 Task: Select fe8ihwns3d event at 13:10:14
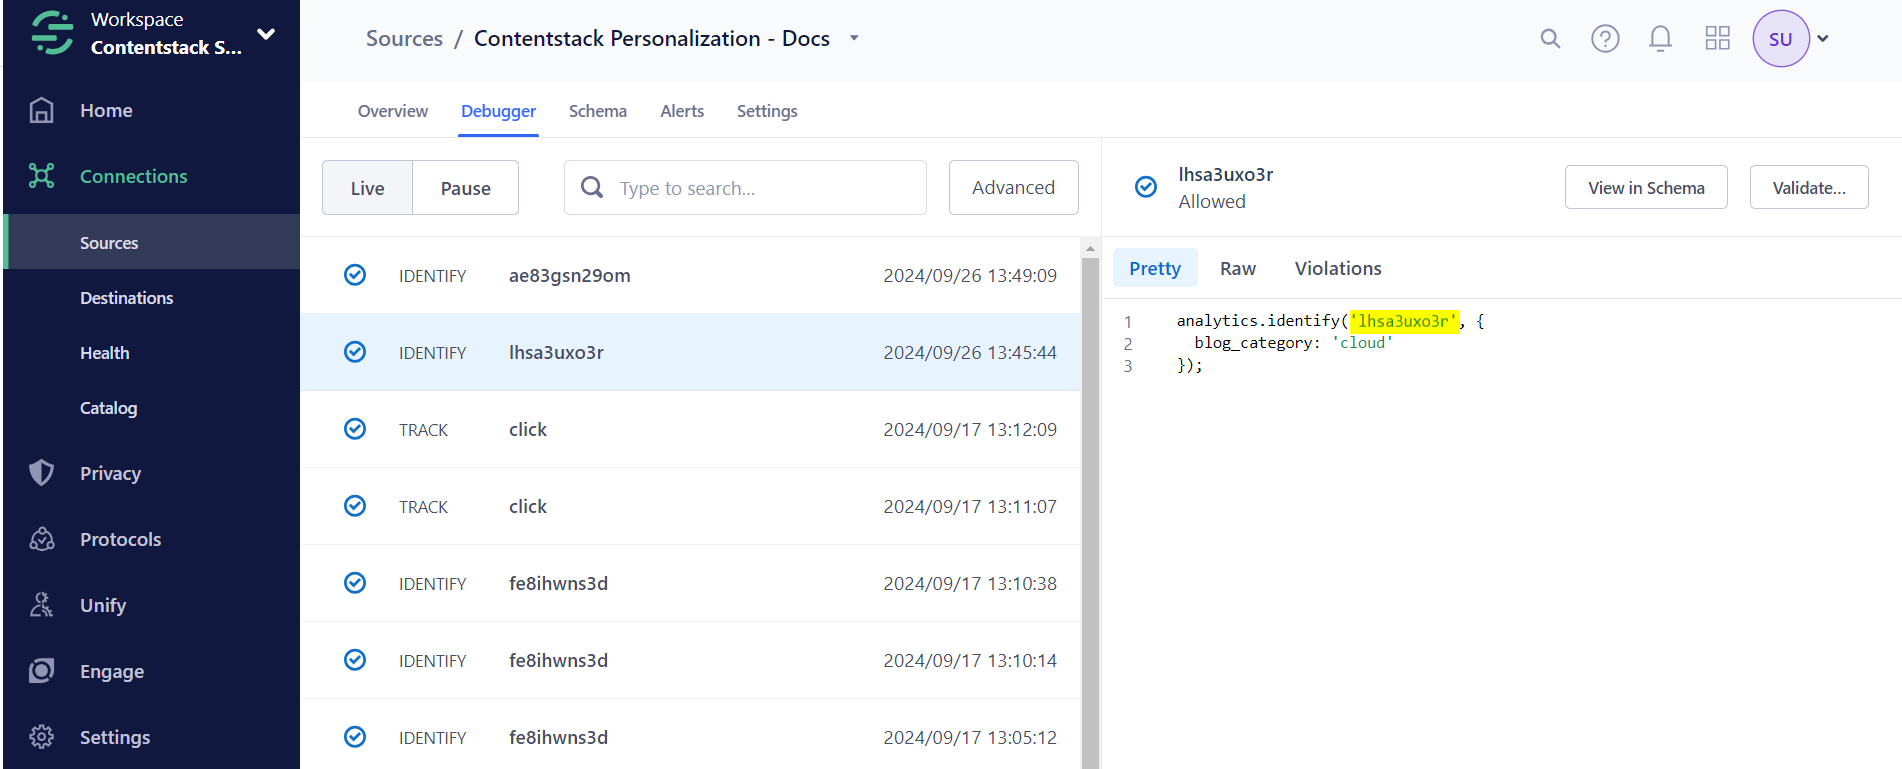click(690, 660)
